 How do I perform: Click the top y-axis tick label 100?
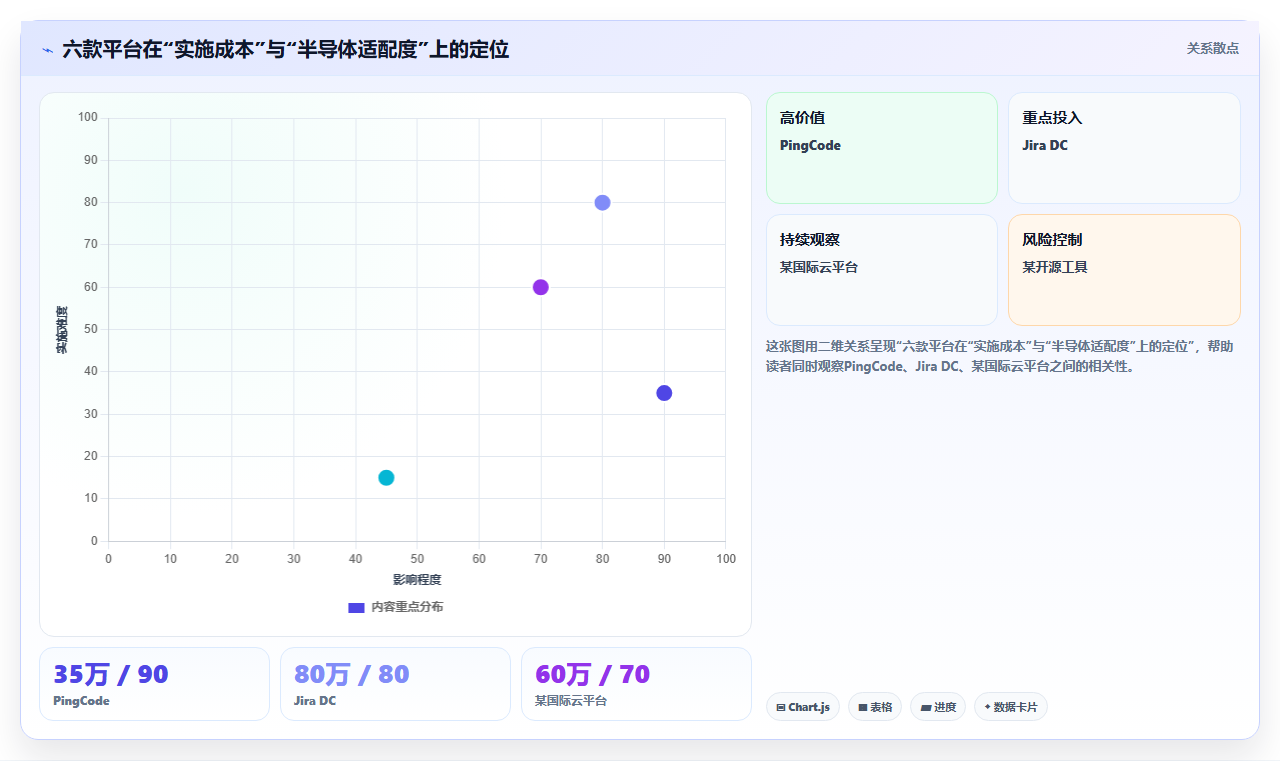[87, 118]
